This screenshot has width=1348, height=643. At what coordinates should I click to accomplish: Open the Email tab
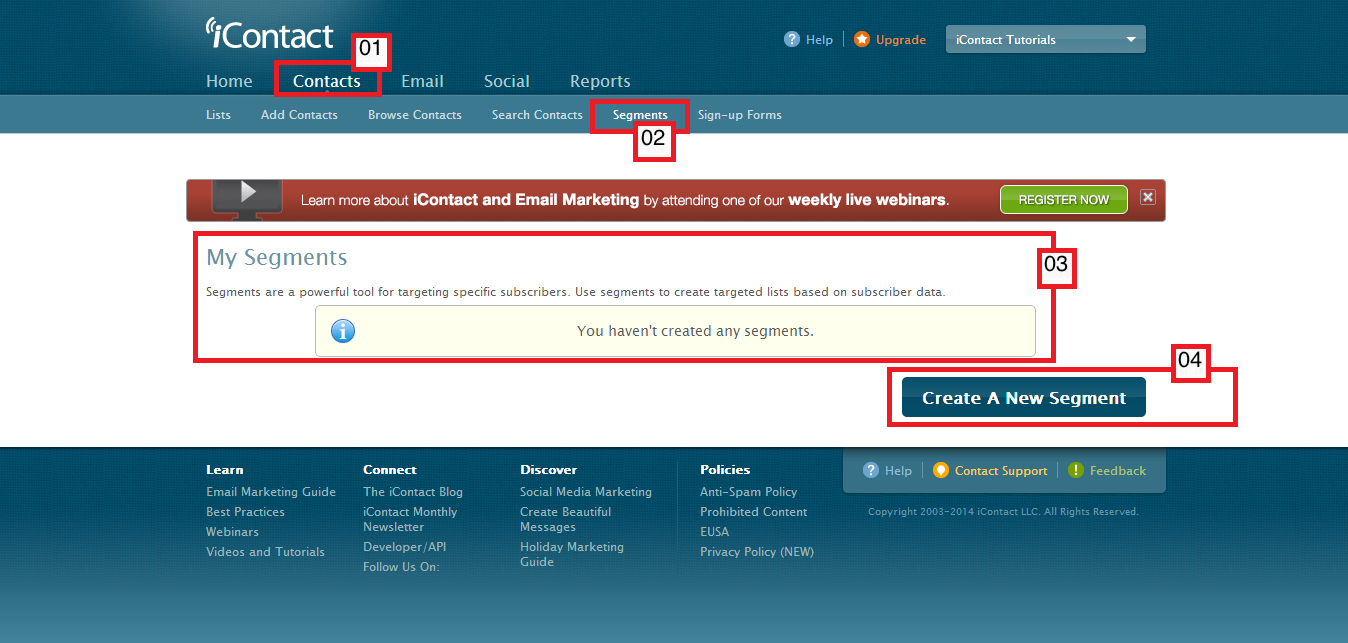[422, 81]
